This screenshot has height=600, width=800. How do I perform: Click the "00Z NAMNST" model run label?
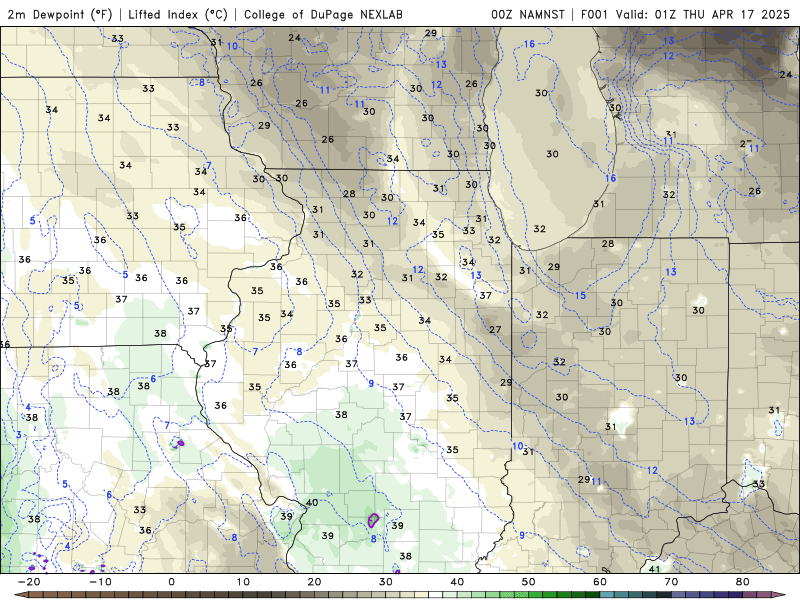(x=528, y=14)
